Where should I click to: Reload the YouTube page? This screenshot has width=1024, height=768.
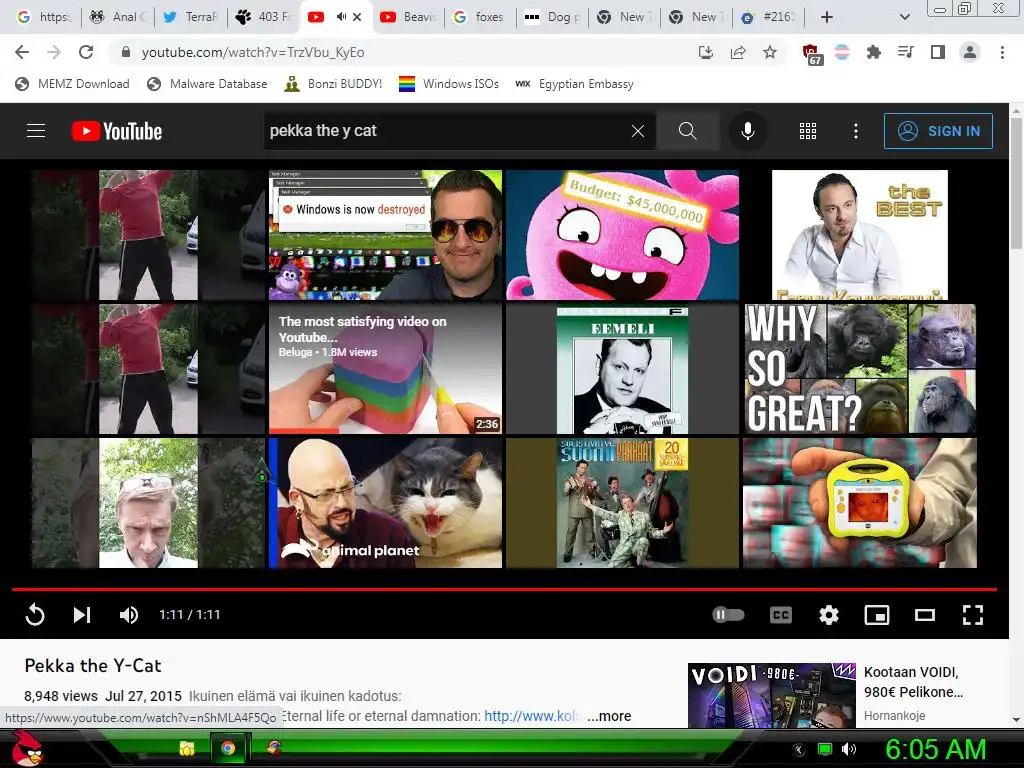(86, 52)
